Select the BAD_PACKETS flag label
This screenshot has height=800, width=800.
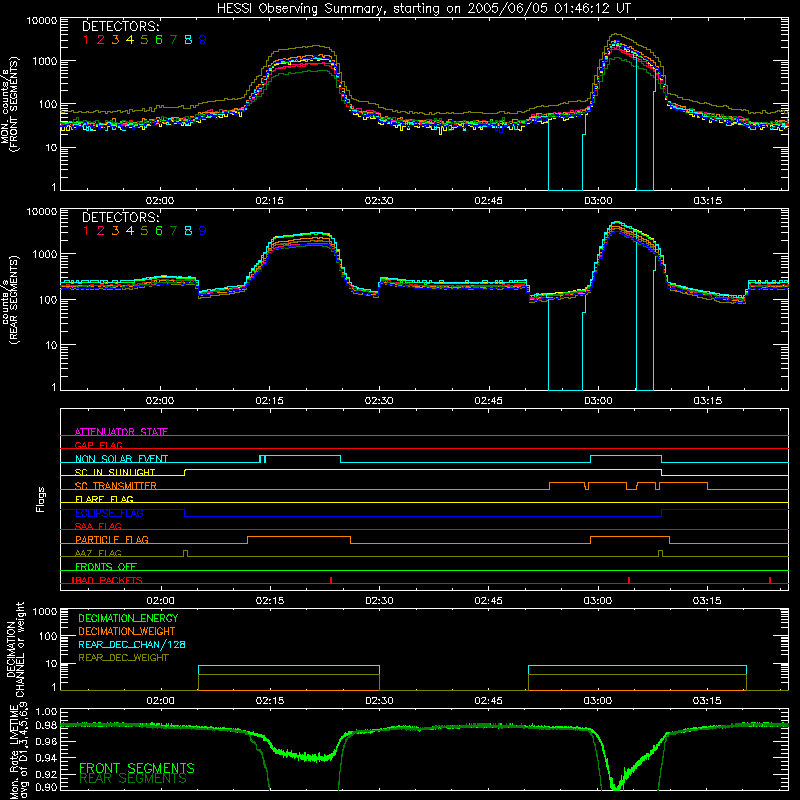pos(108,580)
